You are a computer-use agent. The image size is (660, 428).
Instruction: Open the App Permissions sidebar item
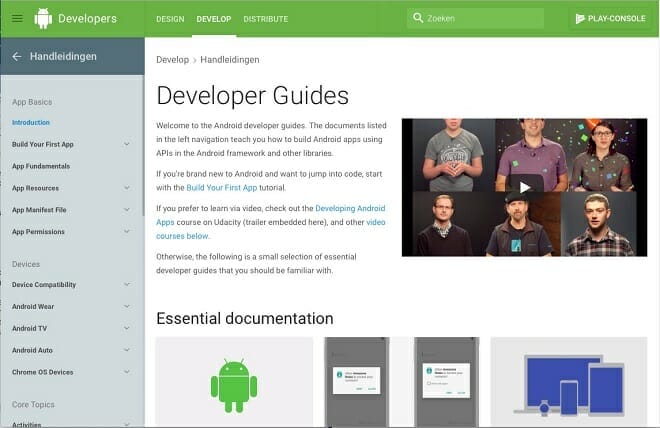[x=38, y=231]
